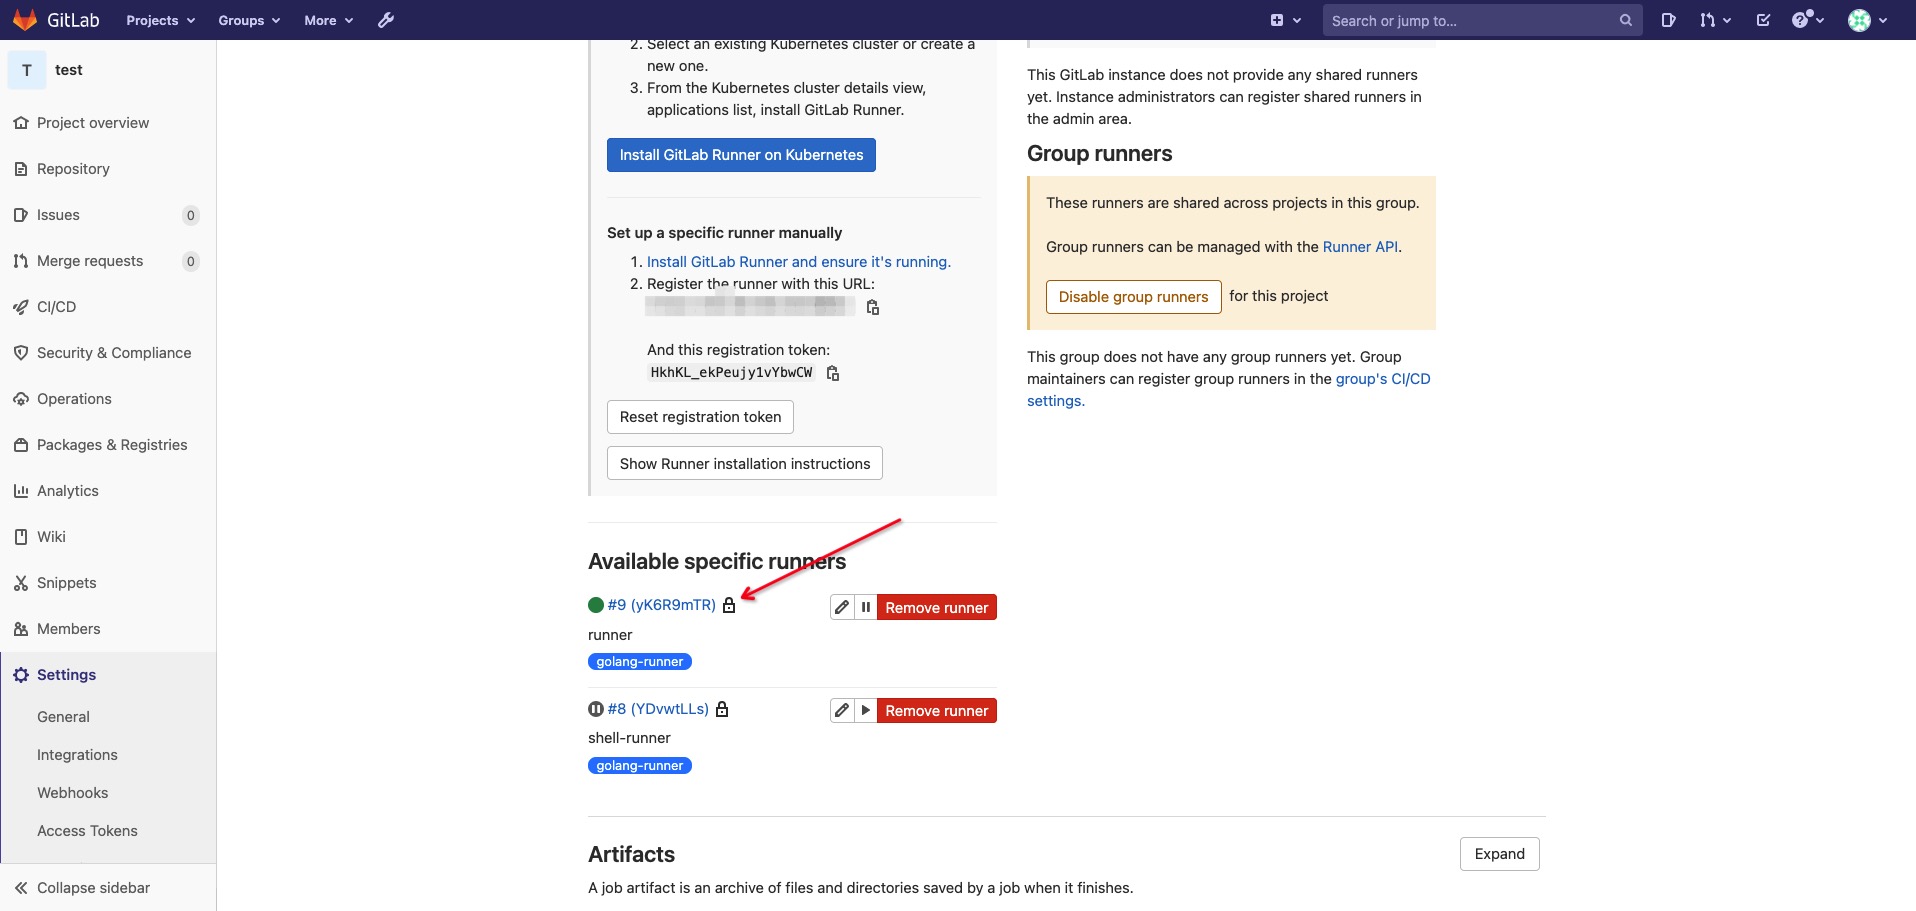The image size is (1916, 911).
Task: Select Access Tokens settings submenu
Action: [87, 831]
